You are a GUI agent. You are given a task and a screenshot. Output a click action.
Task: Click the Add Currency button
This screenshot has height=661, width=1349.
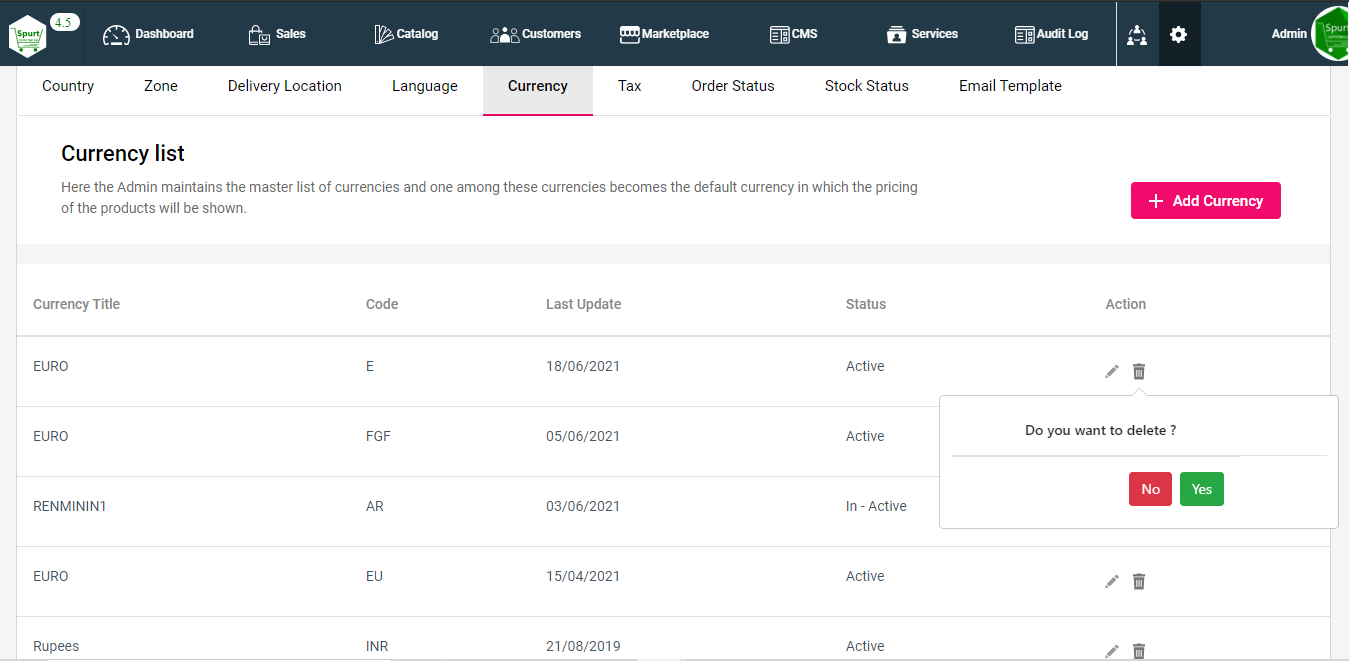(x=1206, y=201)
